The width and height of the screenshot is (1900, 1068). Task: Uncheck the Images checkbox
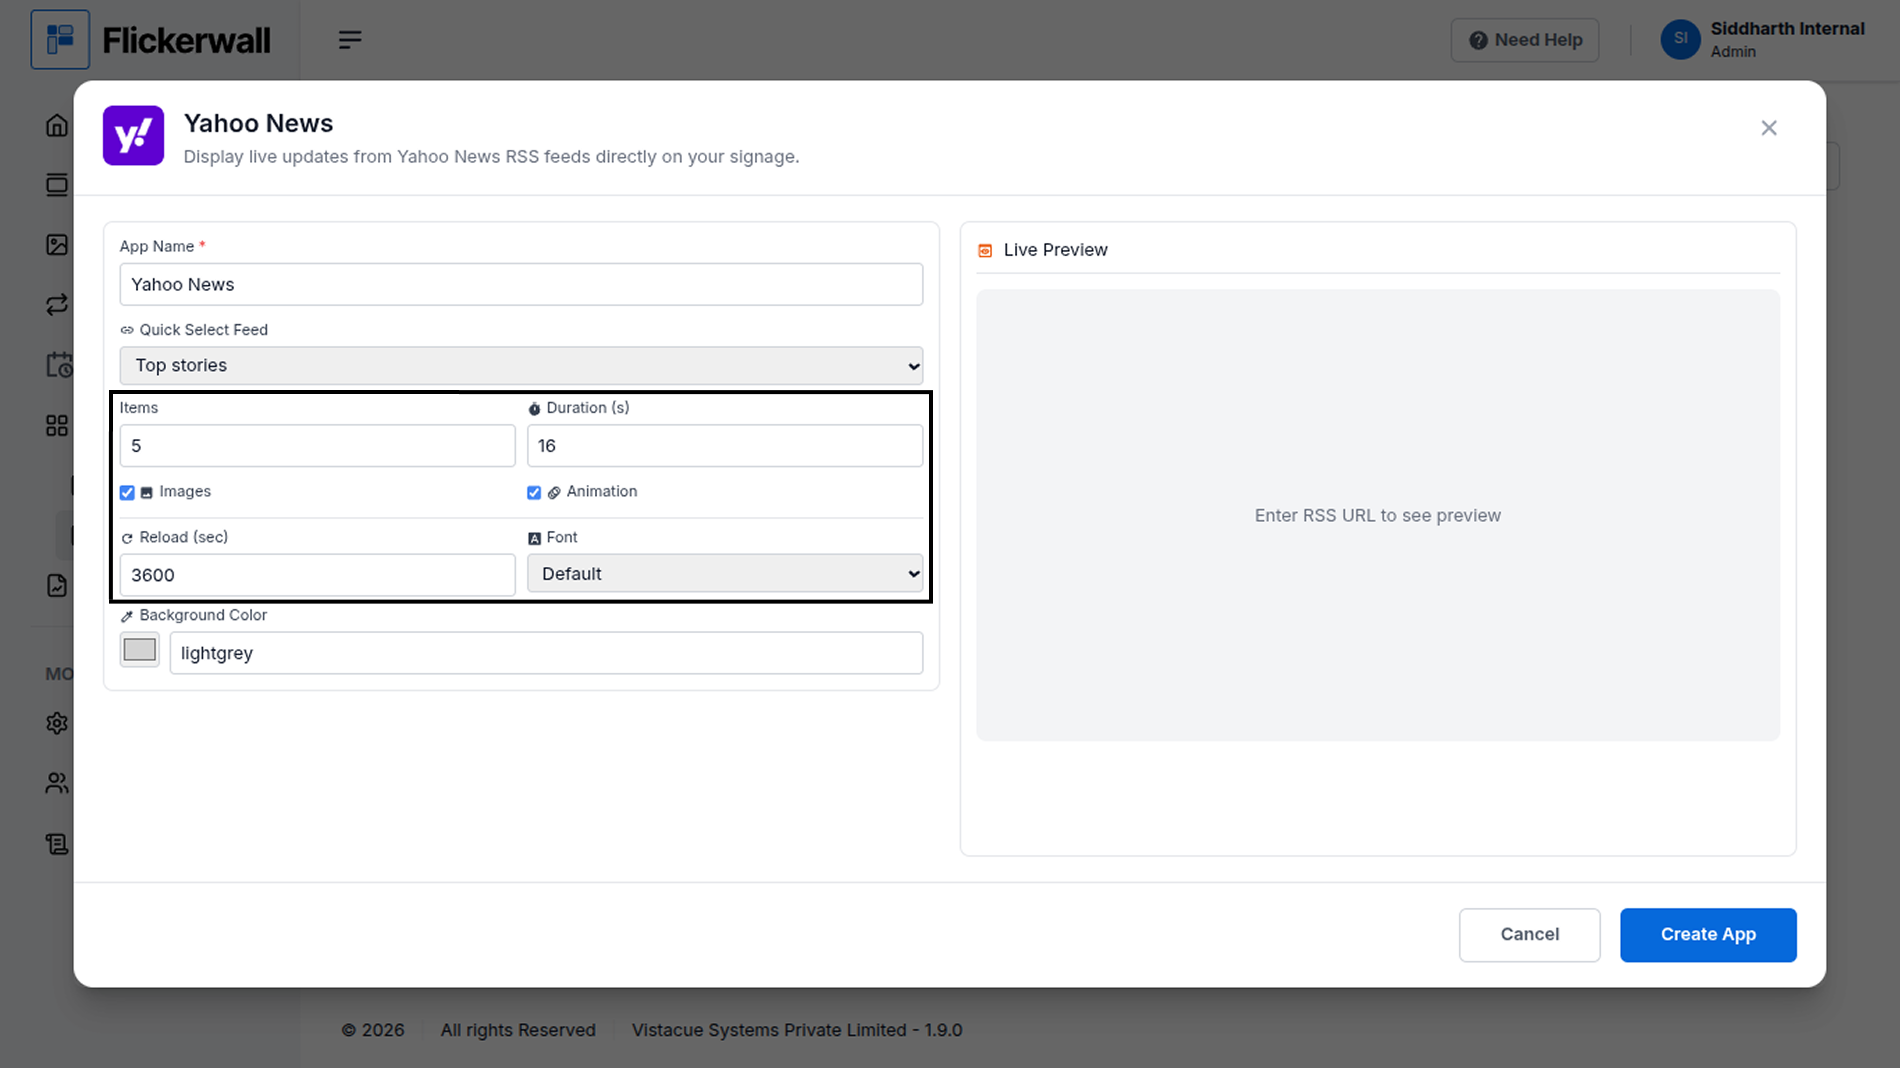127,492
